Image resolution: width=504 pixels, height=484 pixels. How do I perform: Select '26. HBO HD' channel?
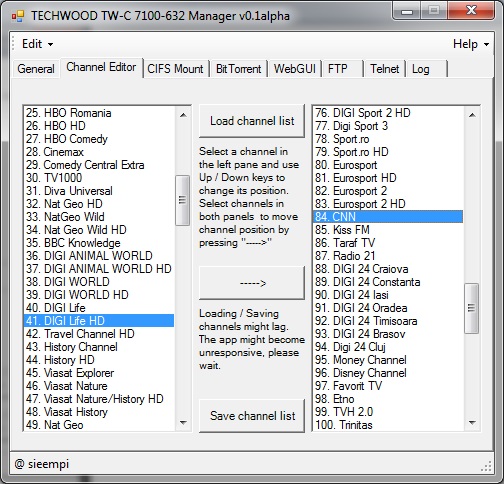pyautogui.click(x=99, y=126)
